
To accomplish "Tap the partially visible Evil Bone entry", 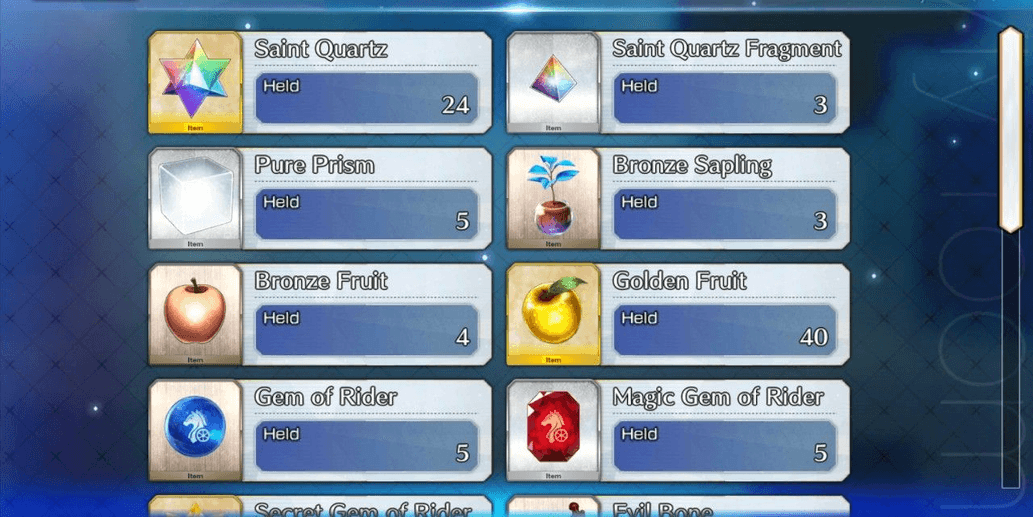I will pos(678,506).
